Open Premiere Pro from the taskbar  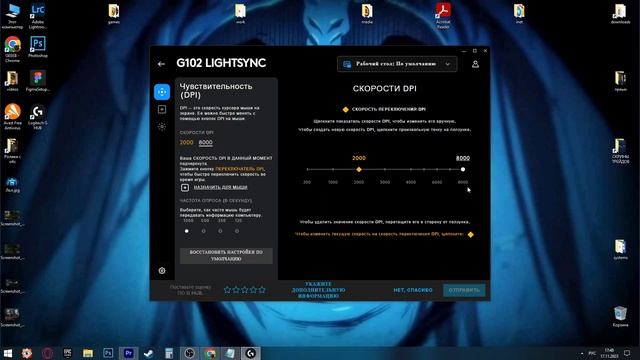click(x=129, y=353)
